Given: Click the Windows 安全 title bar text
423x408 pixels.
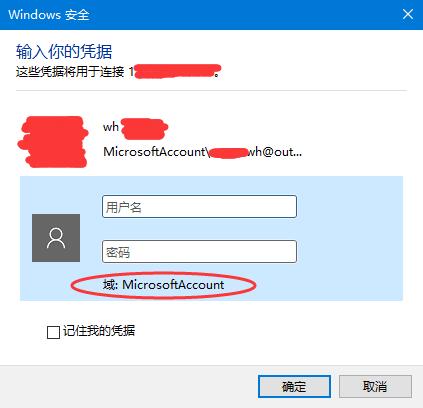Looking at the screenshot, I should tap(49, 15).
